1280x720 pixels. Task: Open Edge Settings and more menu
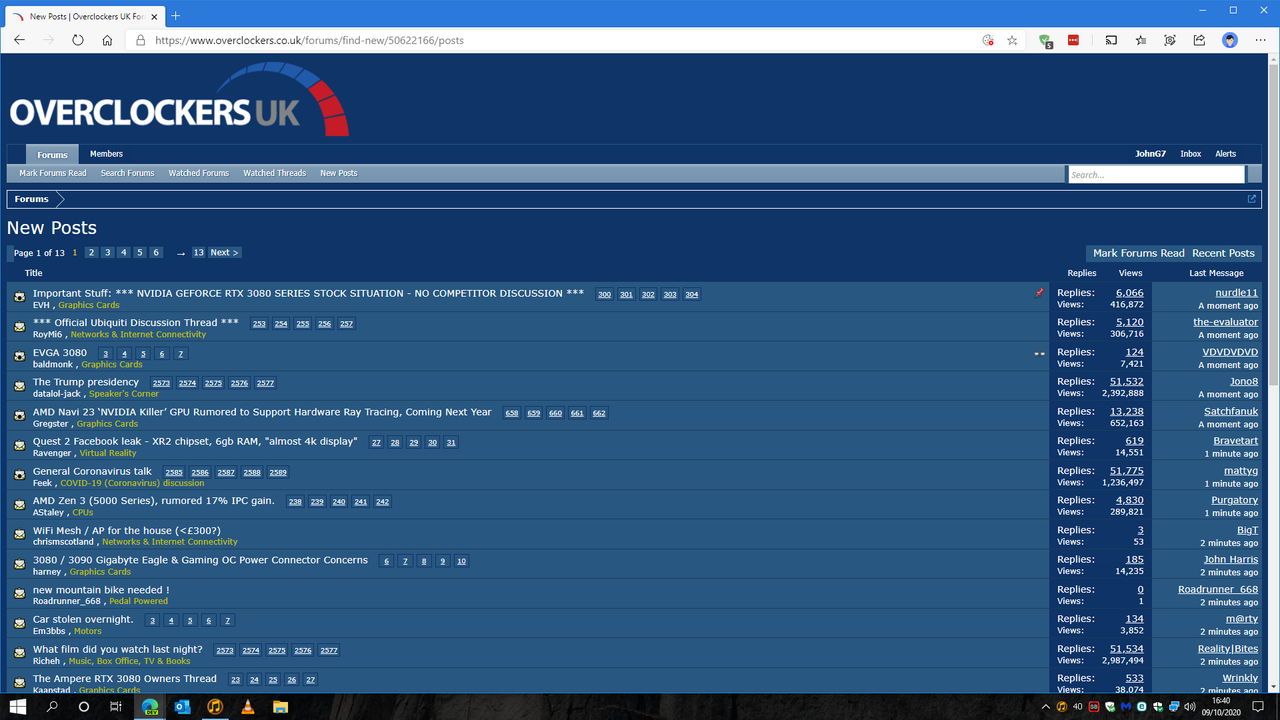tap(1259, 40)
